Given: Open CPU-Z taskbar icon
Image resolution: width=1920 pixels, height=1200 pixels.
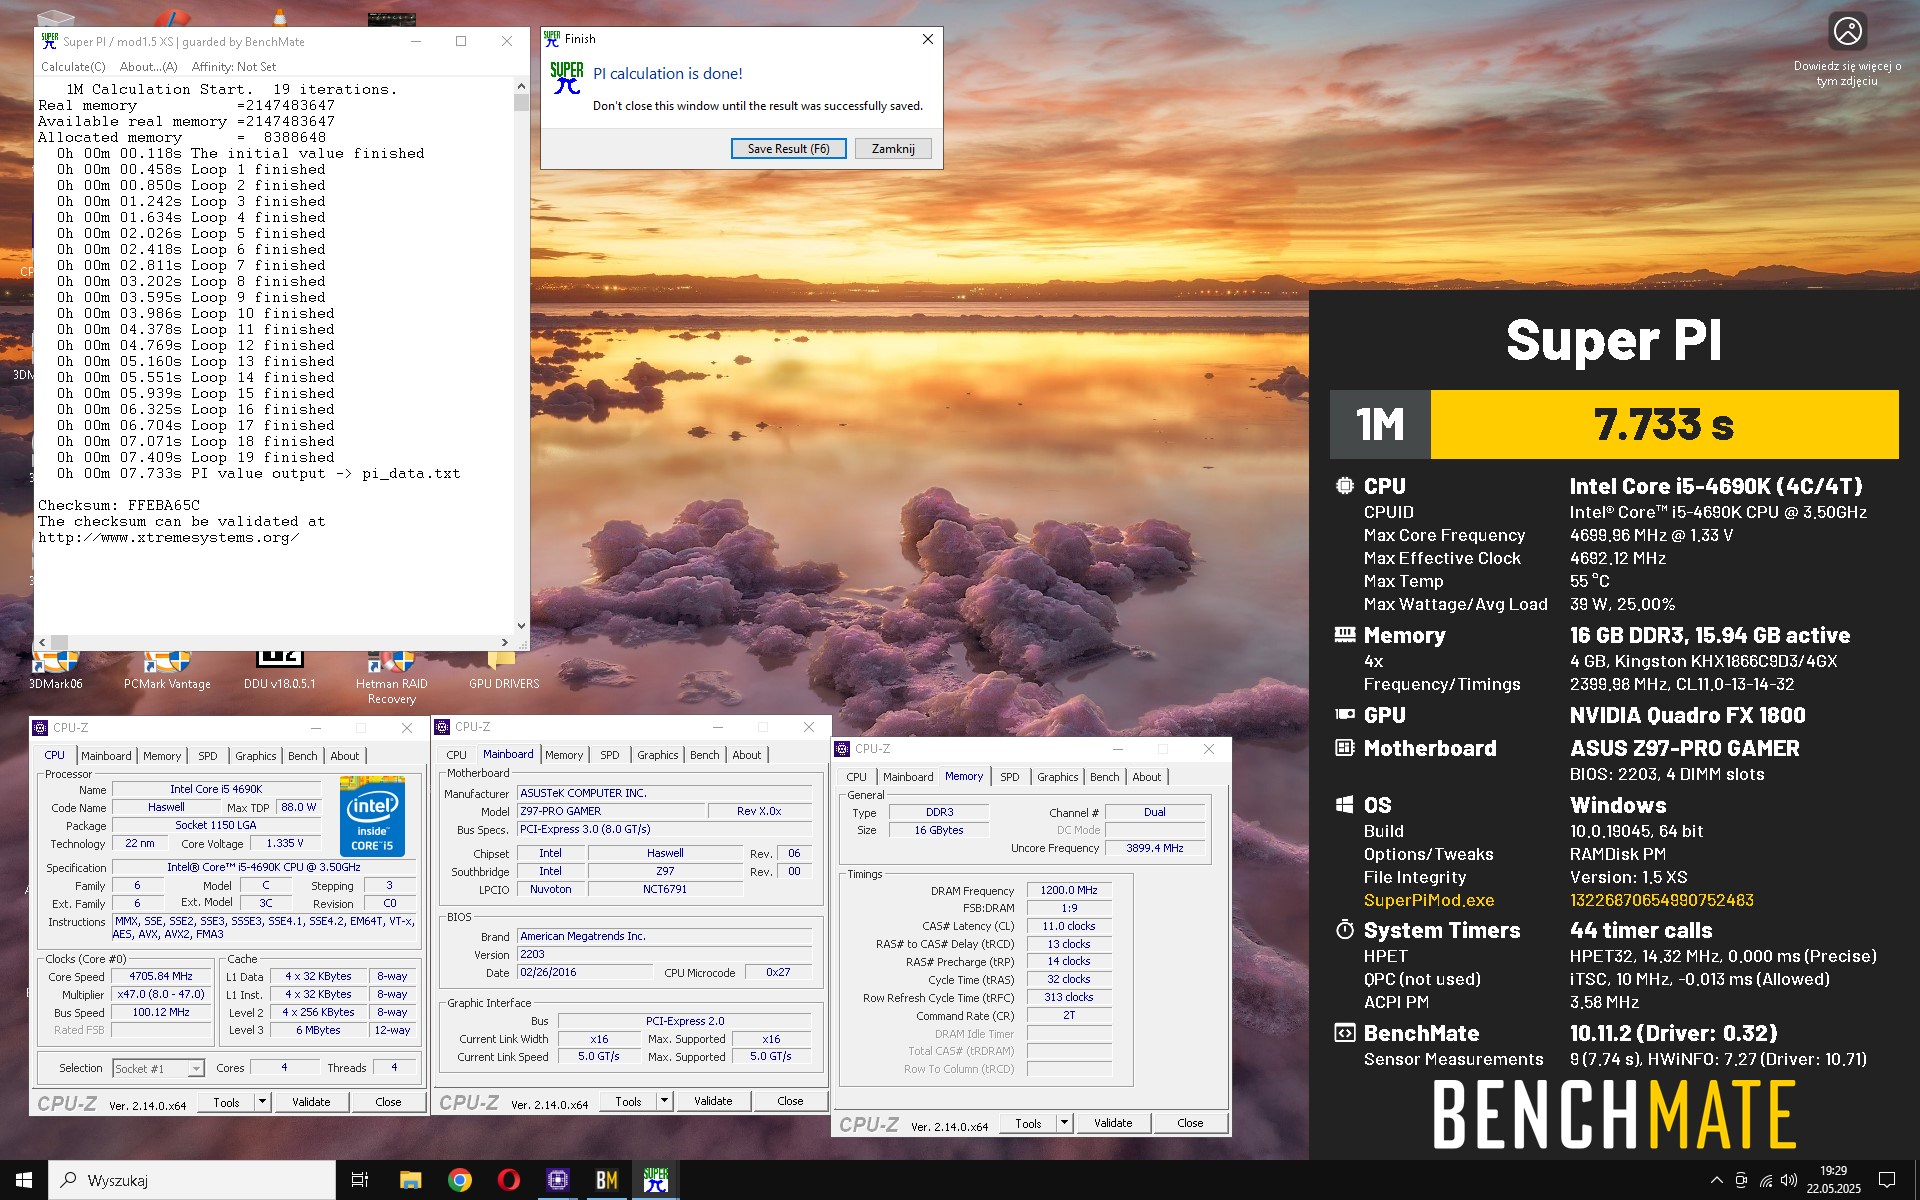Looking at the screenshot, I should (557, 1180).
